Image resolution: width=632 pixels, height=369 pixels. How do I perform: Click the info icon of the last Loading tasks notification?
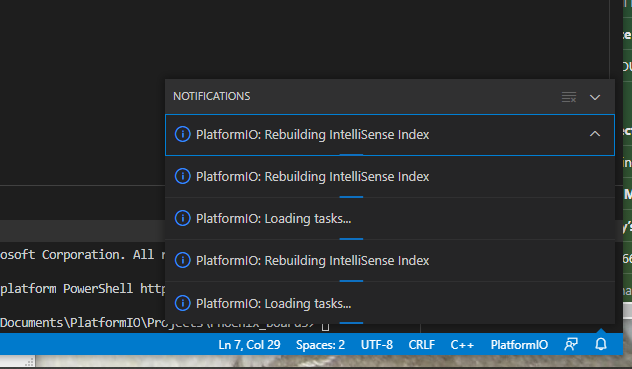183,303
